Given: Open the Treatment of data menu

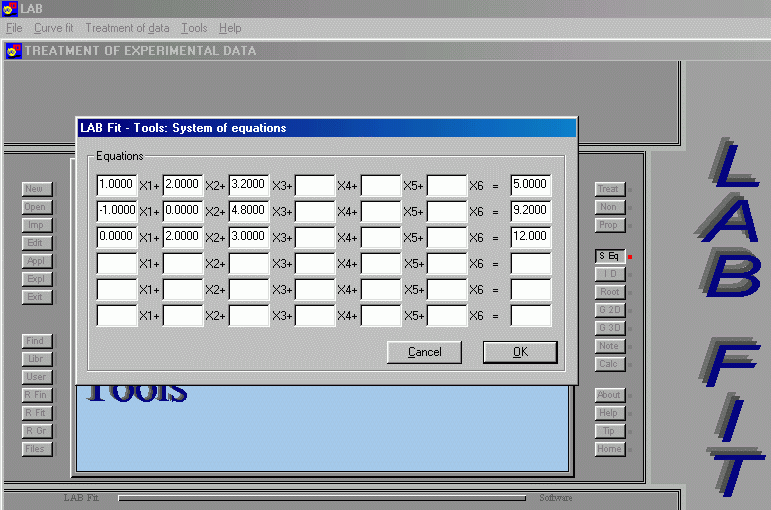Looking at the screenshot, I should click(x=127, y=28).
